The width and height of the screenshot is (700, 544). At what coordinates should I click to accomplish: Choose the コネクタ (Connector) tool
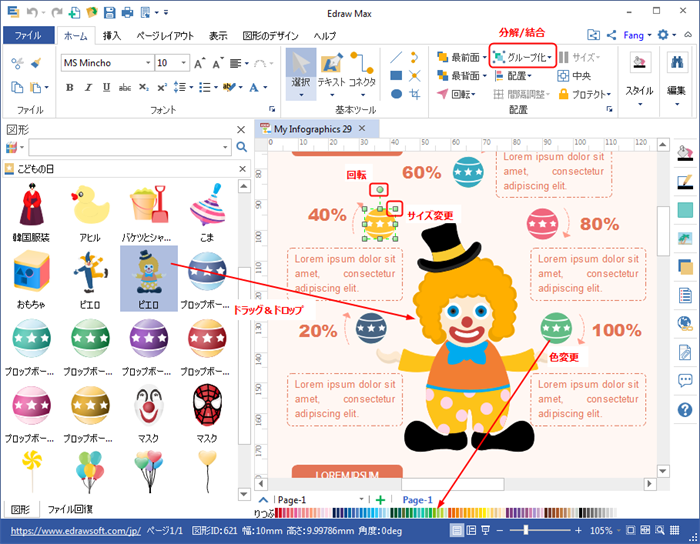click(362, 75)
